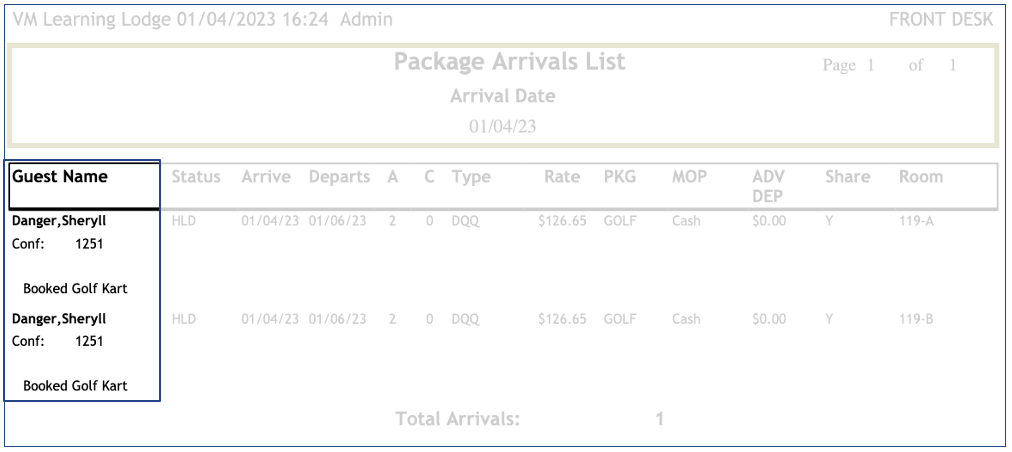Click the Total Arrivals label
1012x452 pixels.
point(457,419)
